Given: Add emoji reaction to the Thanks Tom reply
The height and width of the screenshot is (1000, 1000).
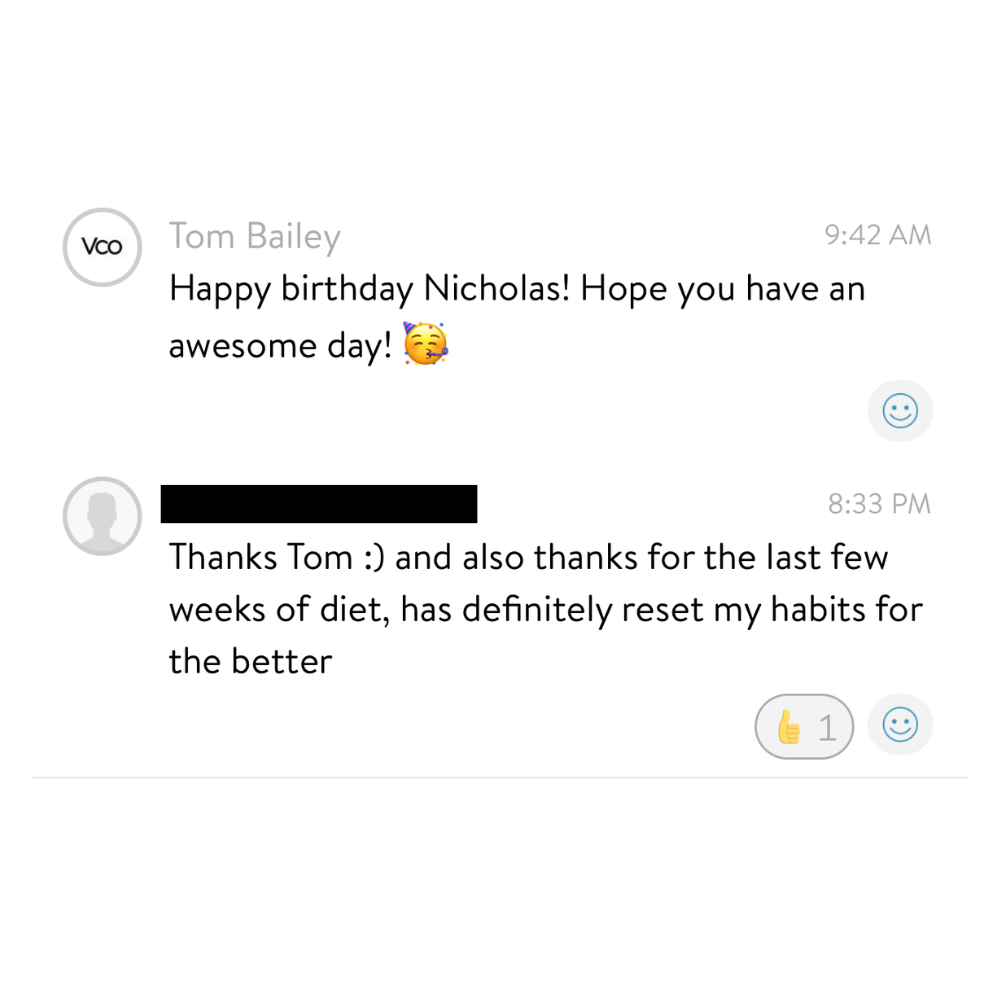Looking at the screenshot, I should pos(900,724).
